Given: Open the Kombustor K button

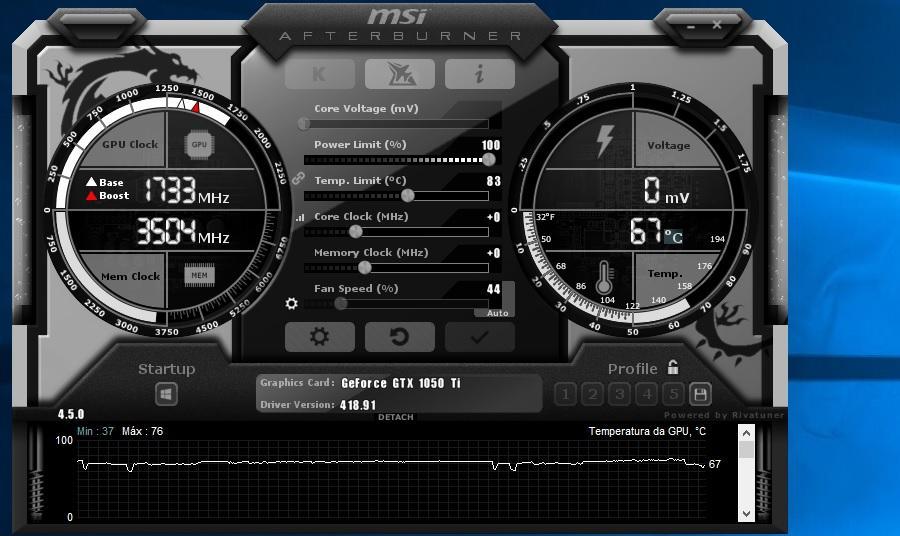Looking at the screenshot, I should pyautogui.click(x=319, y=74).
